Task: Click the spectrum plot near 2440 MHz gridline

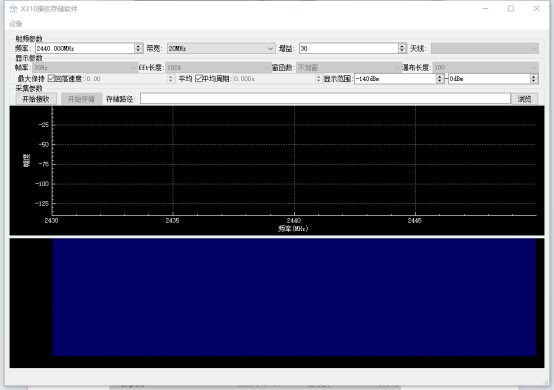Action: pyautogui.click(x=294, y=161)
